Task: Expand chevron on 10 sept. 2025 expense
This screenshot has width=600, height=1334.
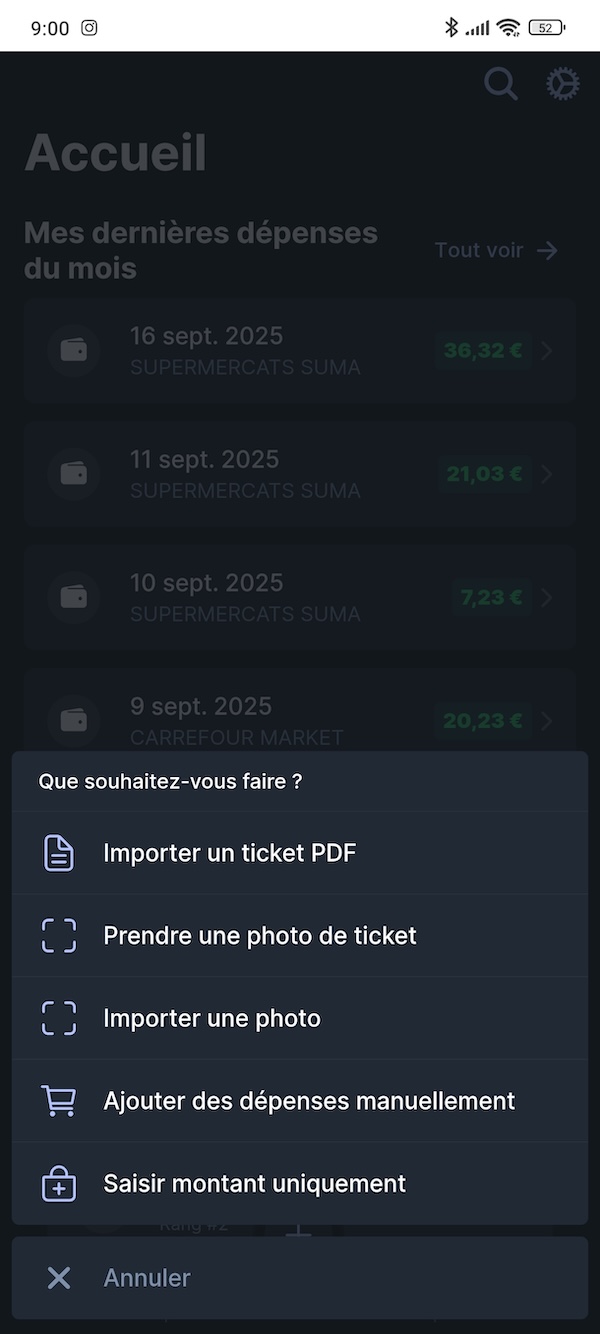Action: click(x=547, y=597)
